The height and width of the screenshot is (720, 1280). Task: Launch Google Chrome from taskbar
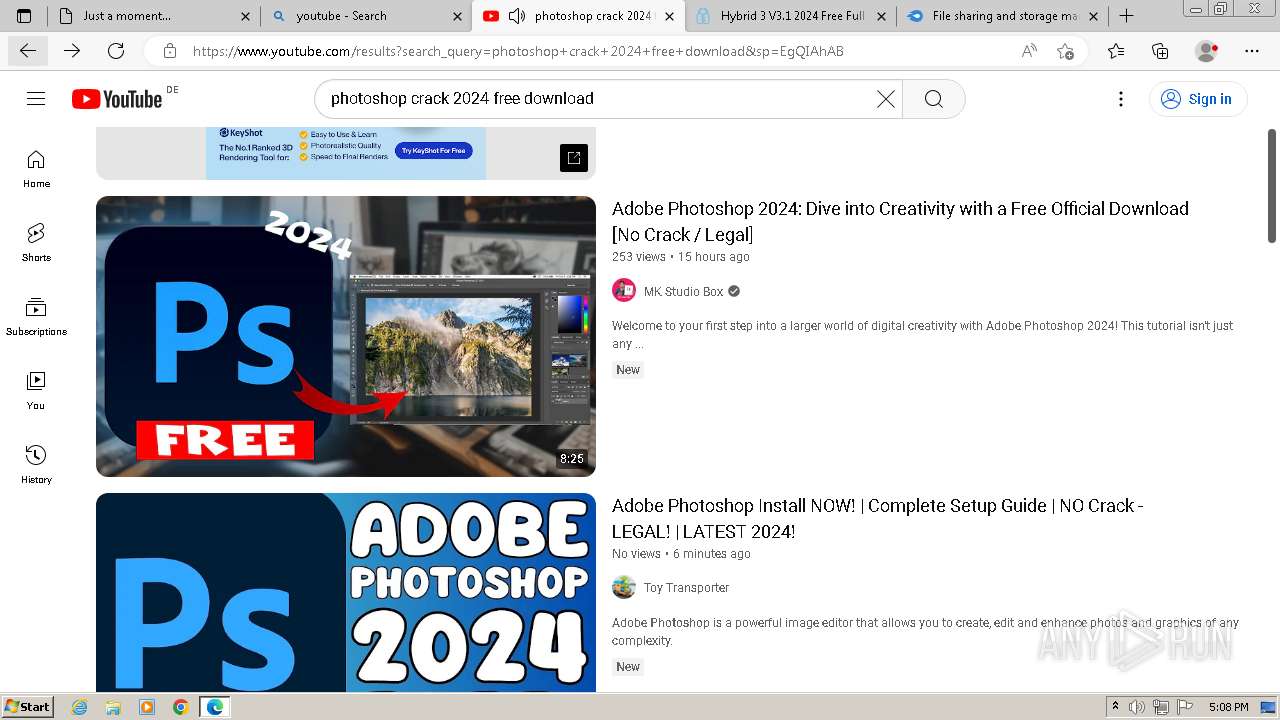(x=180, y=707)
